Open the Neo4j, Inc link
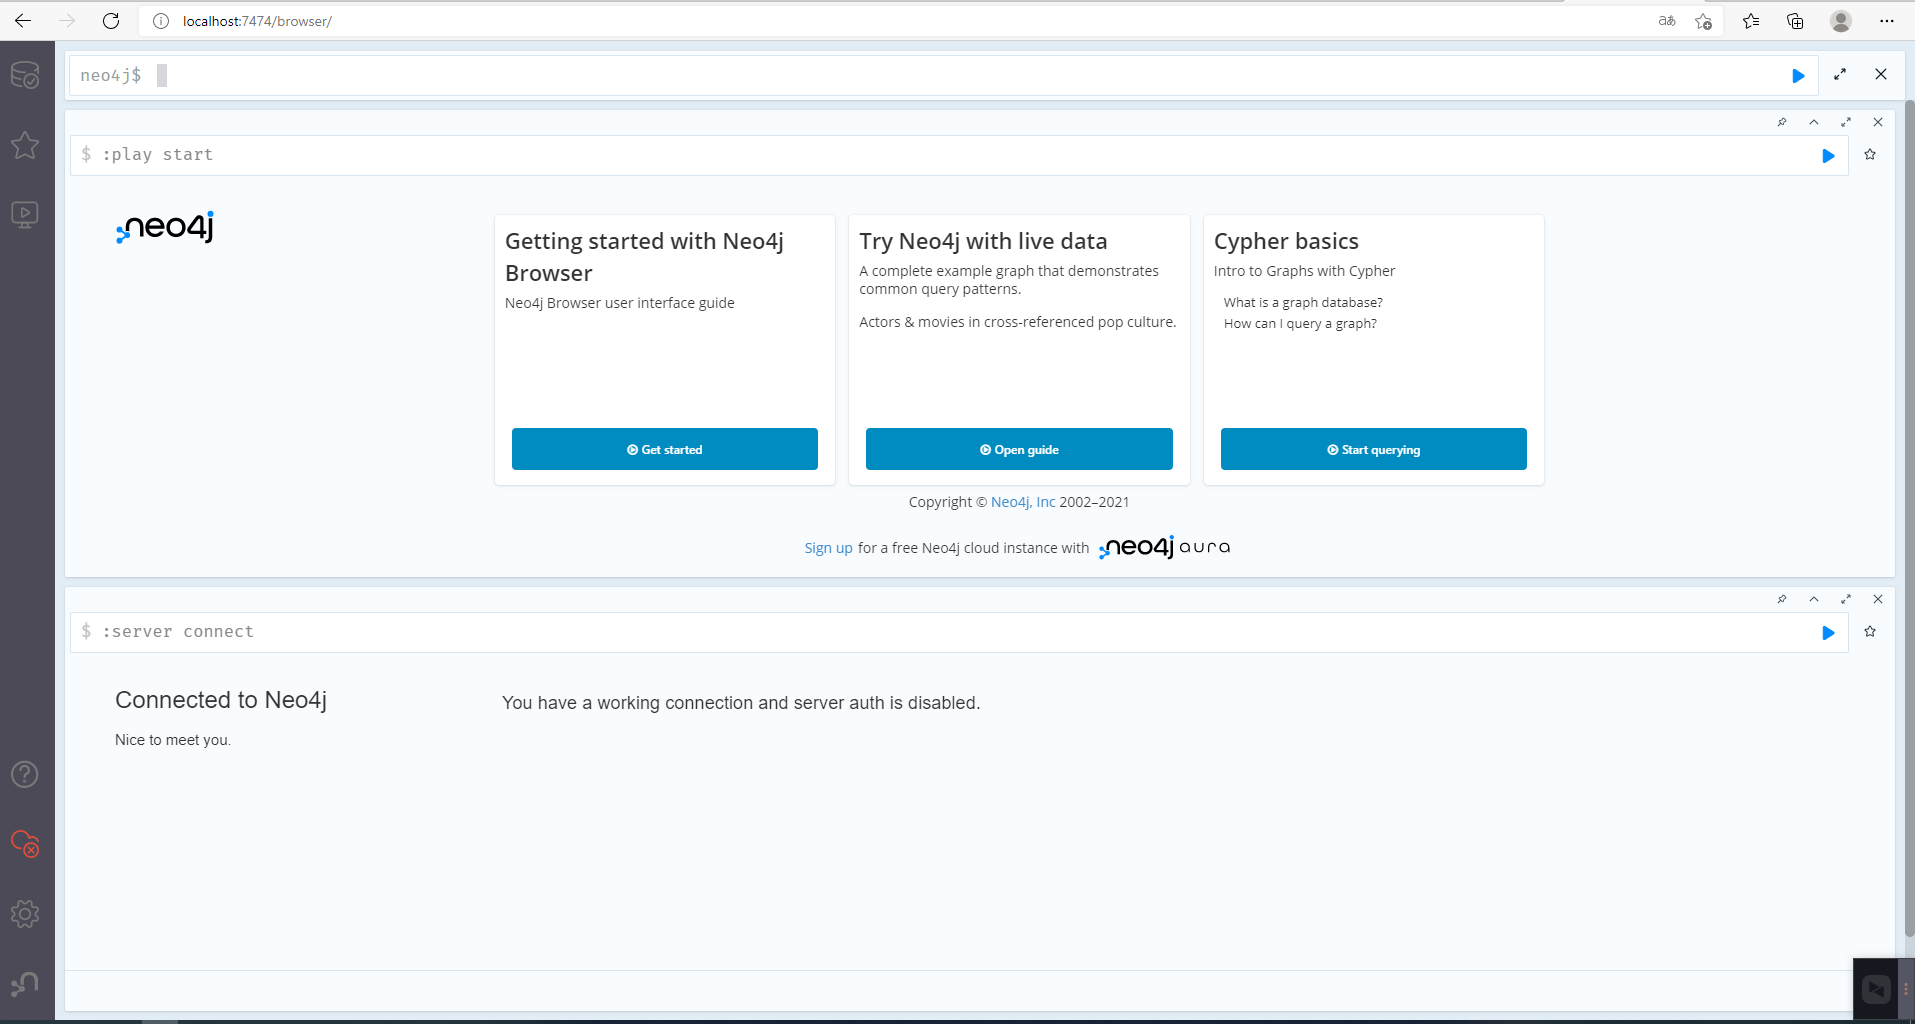Screen dimensions: 1915x1024 click(1023, 502)
